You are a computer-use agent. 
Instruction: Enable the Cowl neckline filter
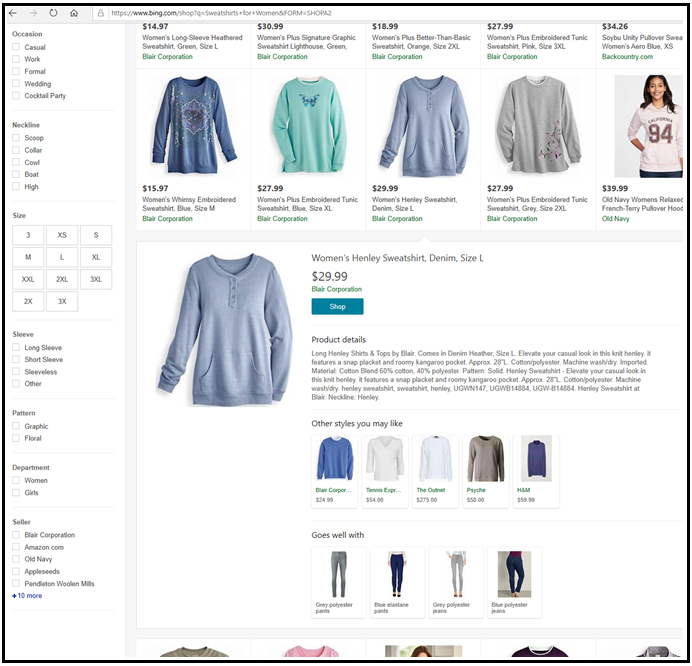coord(16,162)
